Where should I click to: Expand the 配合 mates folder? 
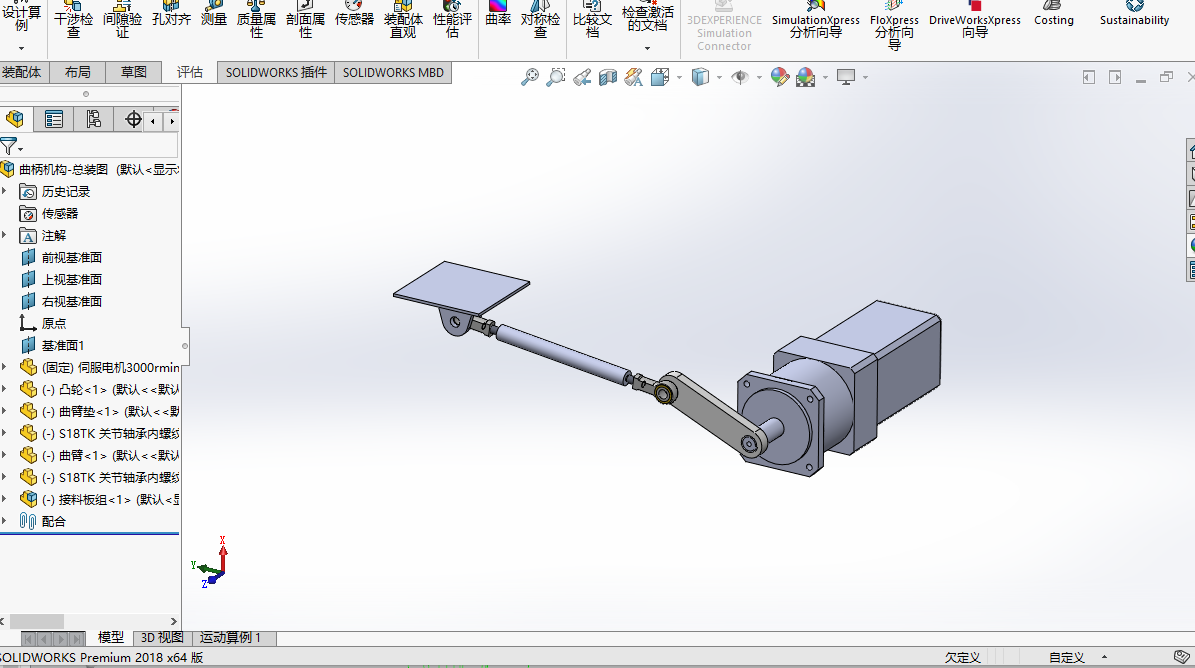(x=5, y=521)
